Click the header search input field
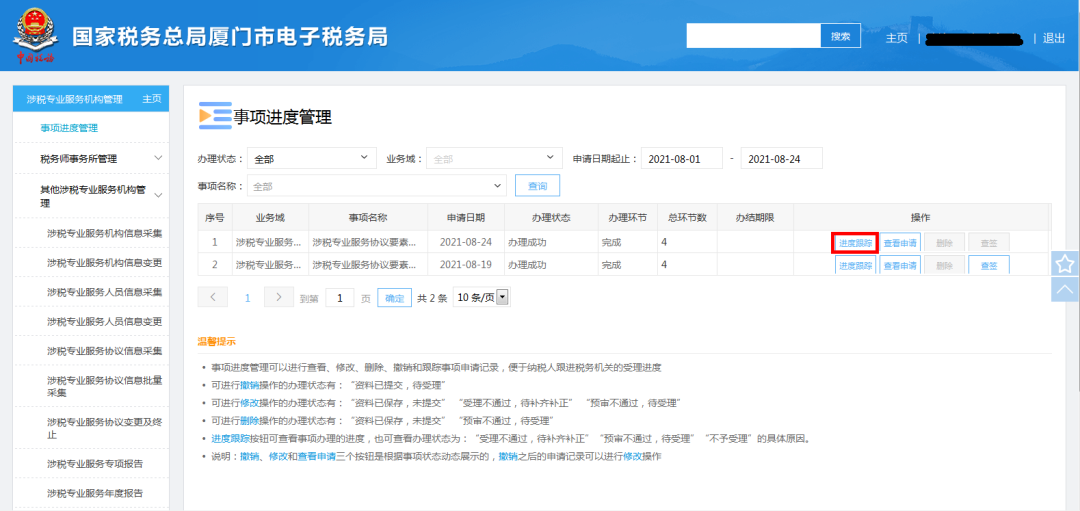Image resolution: width=1080 pixels, height=511 pixels. click(x=754, y=36)
